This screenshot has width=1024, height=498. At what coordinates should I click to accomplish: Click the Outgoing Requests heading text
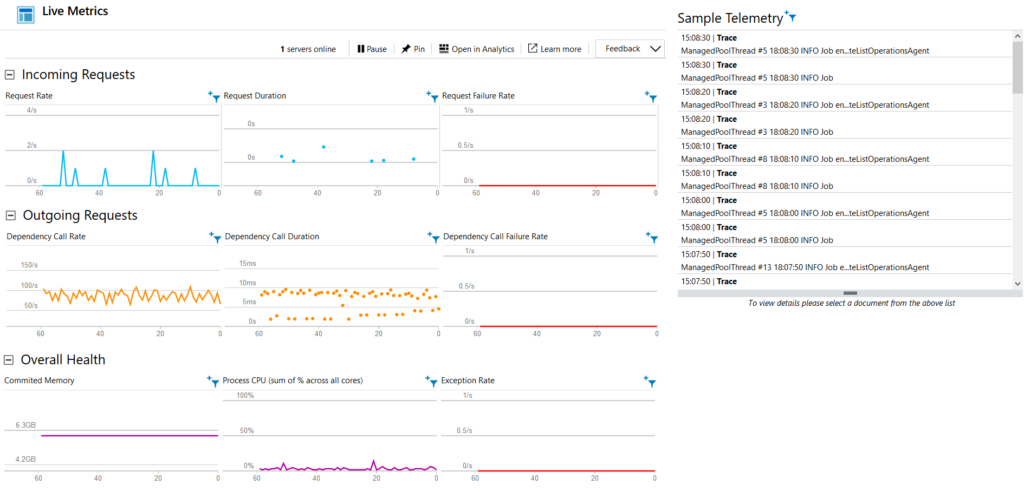coord(80,215)
